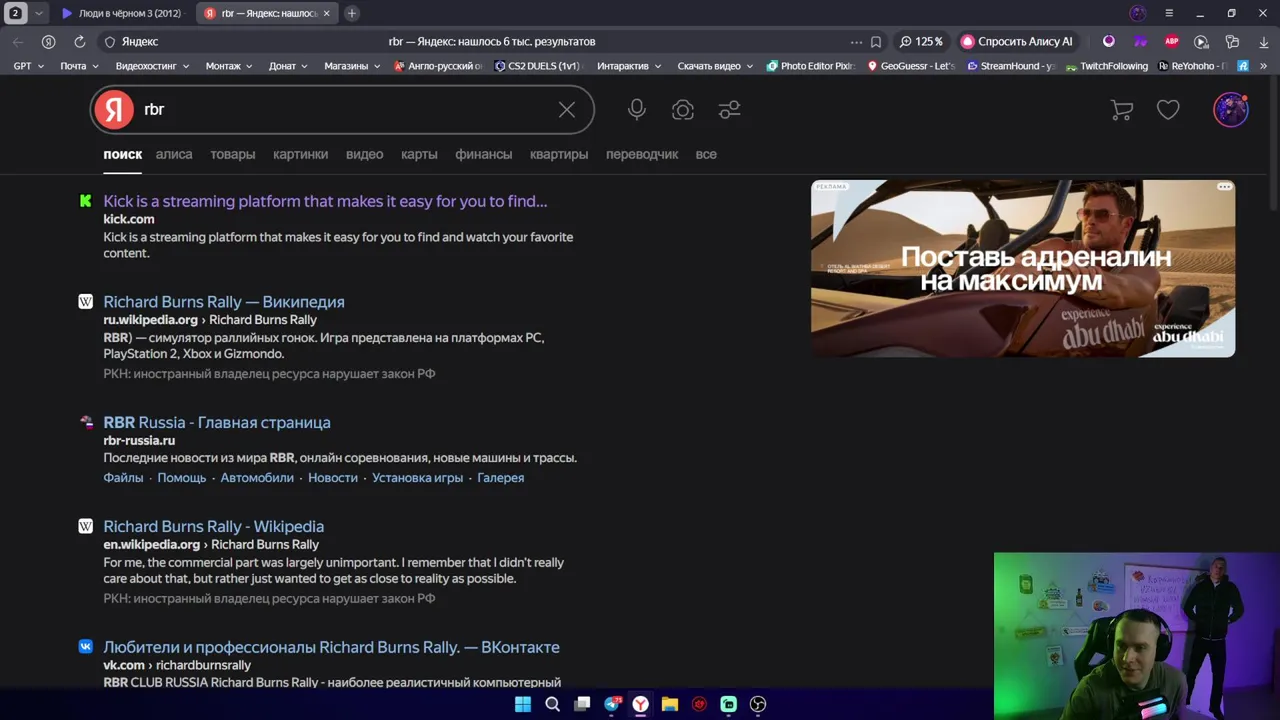Image resolution: width=1280 pixels, height=720 pixels.
Task: Open new tab with plus button
Action: pyautogui.click(x=352, y=13)
